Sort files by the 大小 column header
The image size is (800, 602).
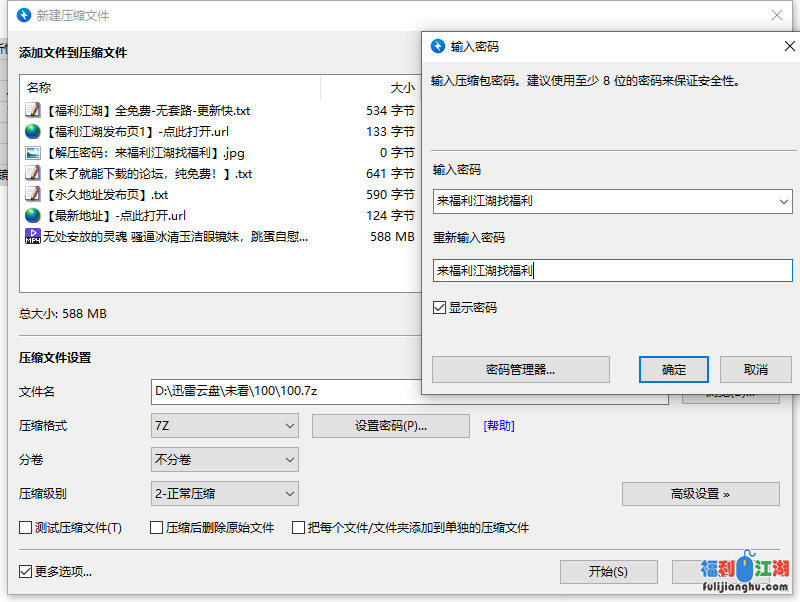coord(400,88)
